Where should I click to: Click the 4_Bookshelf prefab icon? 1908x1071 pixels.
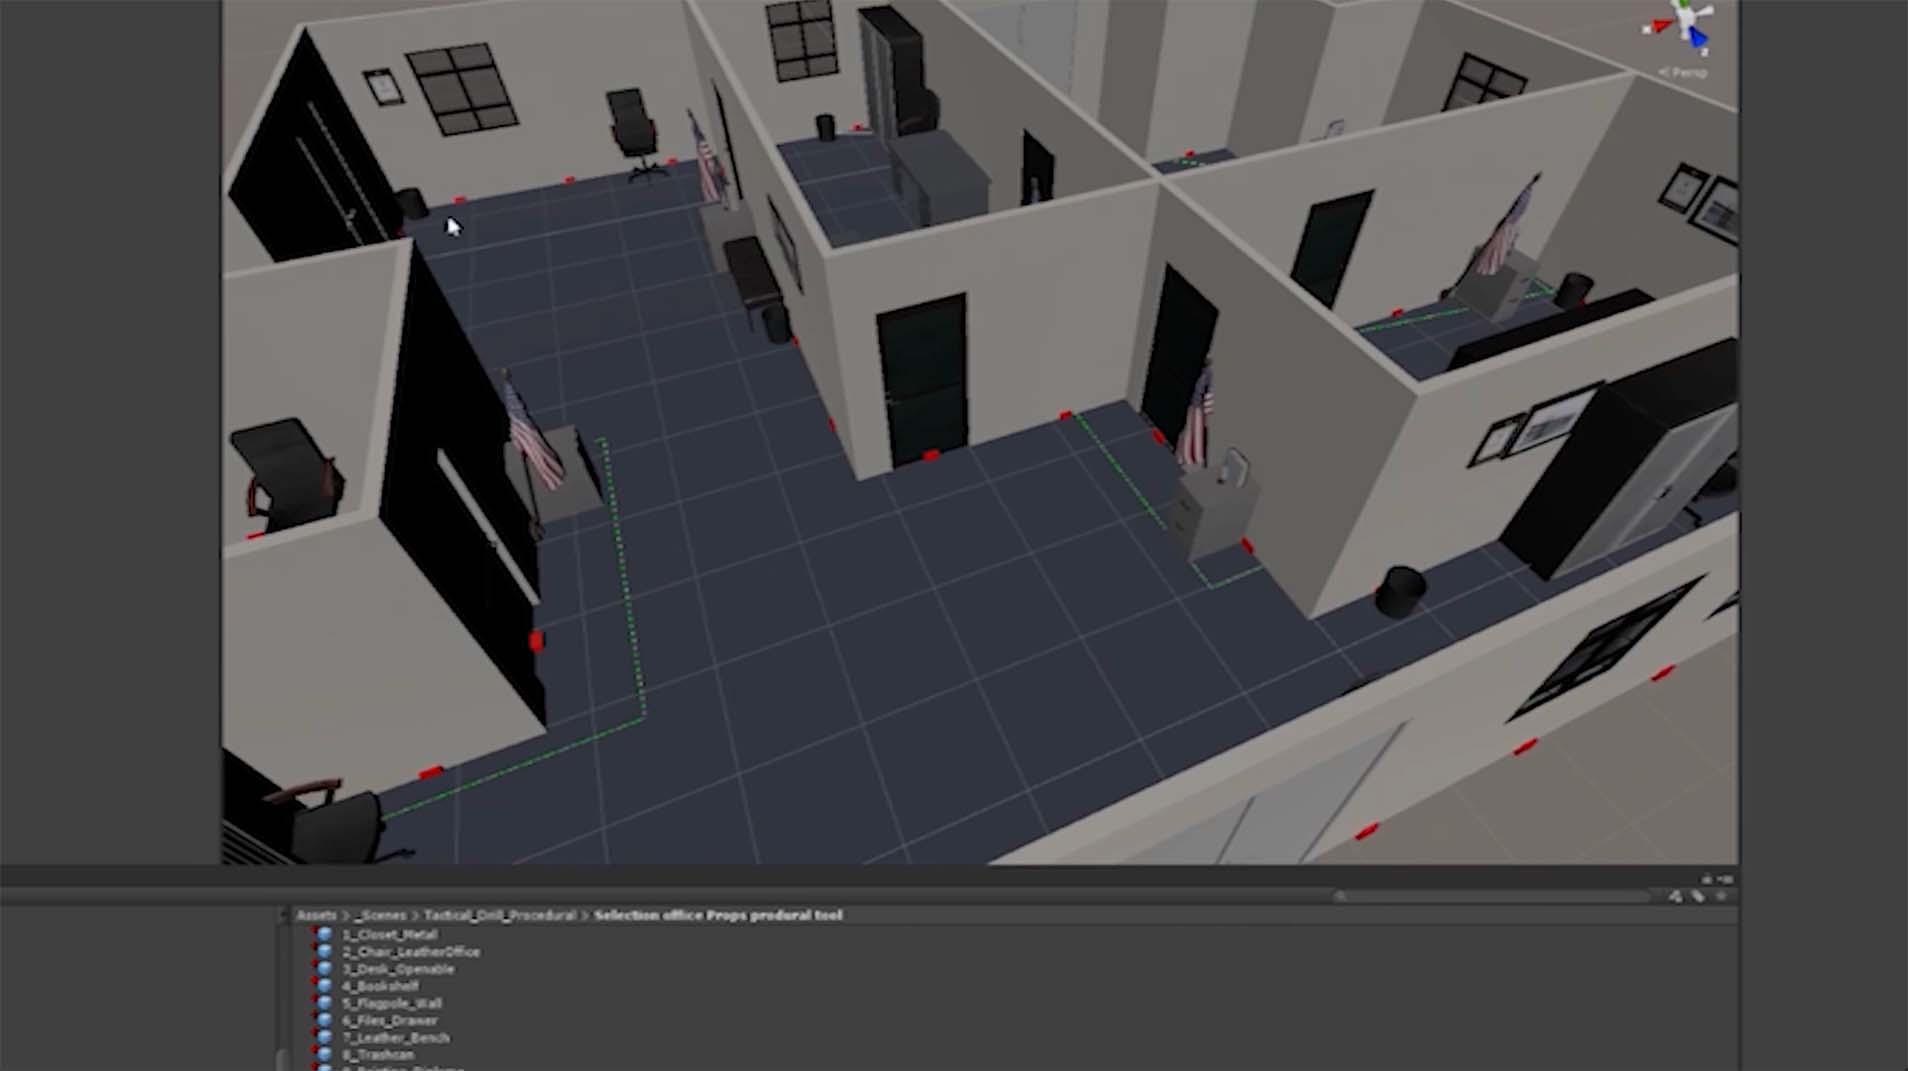324,986
